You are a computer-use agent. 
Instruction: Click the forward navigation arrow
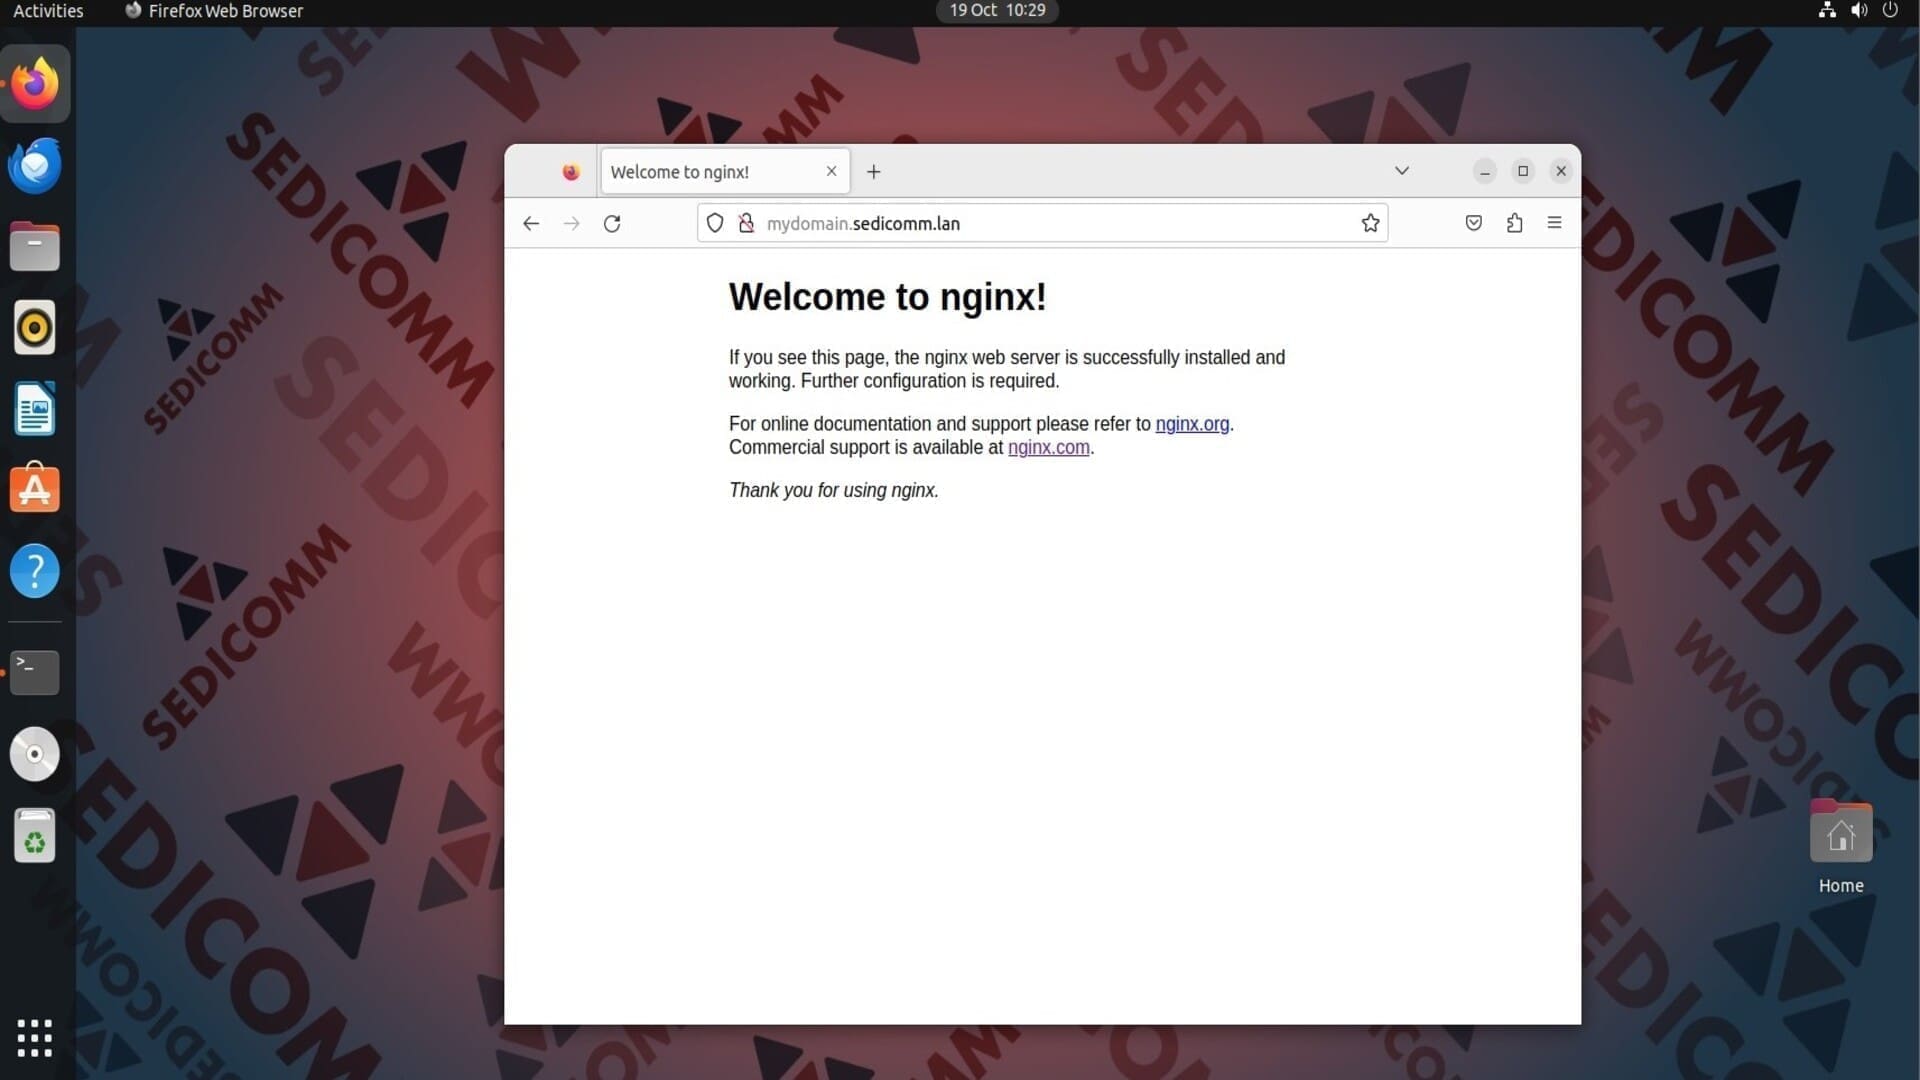point(572,223)
